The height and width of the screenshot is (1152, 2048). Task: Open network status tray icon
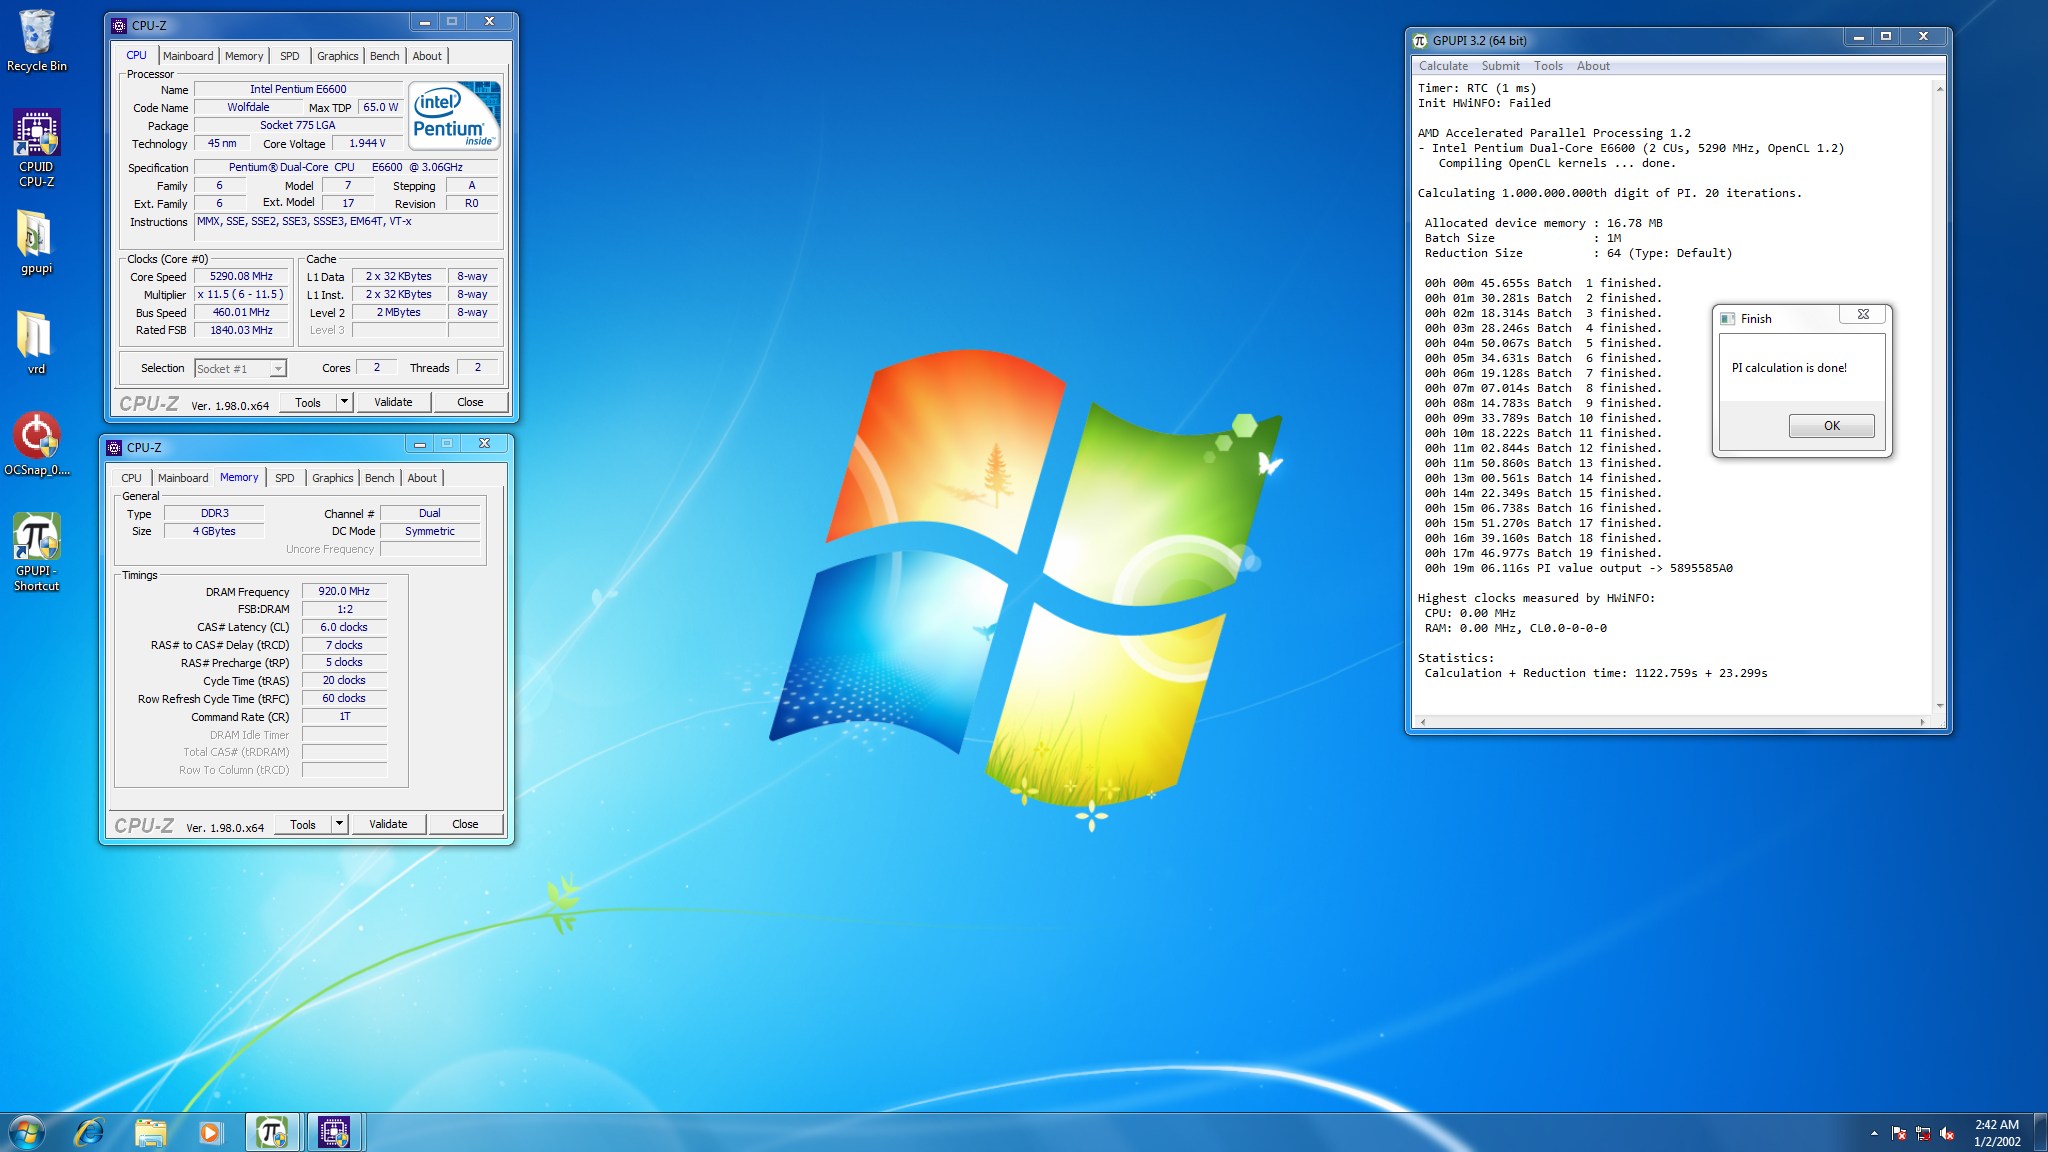coord(1923,1133)
